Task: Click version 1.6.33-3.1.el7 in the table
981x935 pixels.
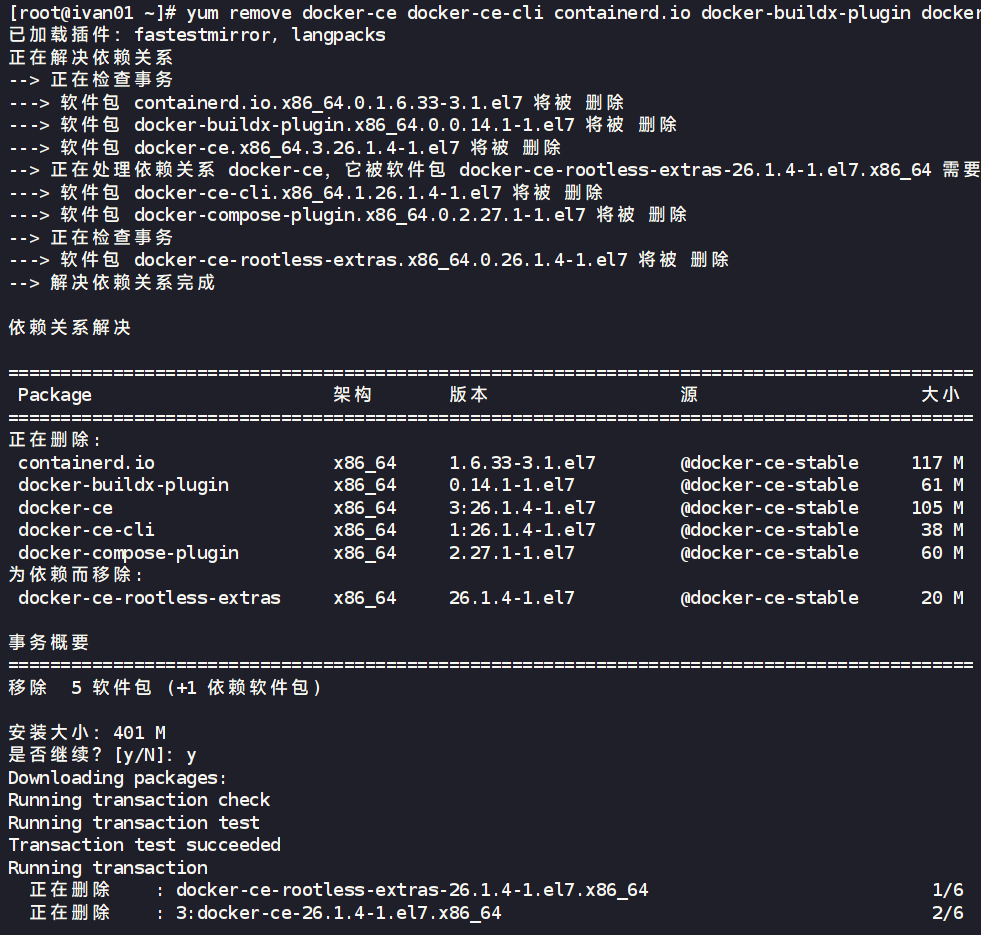Action: point(522,463)
